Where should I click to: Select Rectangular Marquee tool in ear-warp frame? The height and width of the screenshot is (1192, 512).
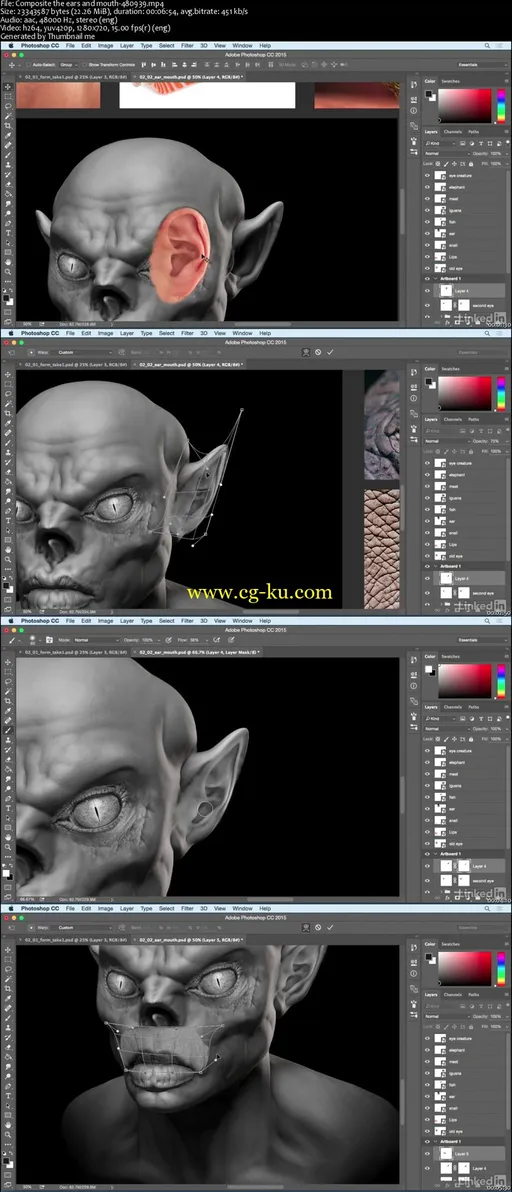click(8, 384)
